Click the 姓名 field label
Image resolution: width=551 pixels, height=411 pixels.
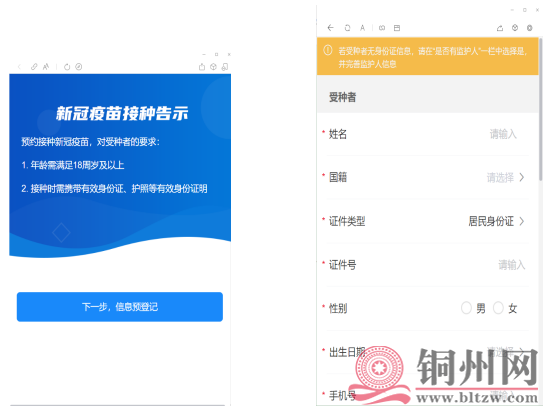338,134
